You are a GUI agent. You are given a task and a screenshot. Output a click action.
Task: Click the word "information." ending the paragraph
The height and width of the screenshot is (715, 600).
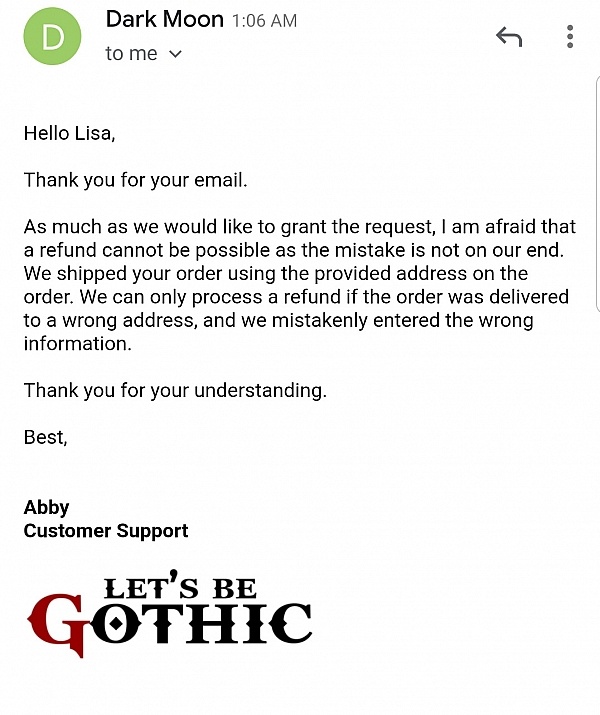point(78,344)
